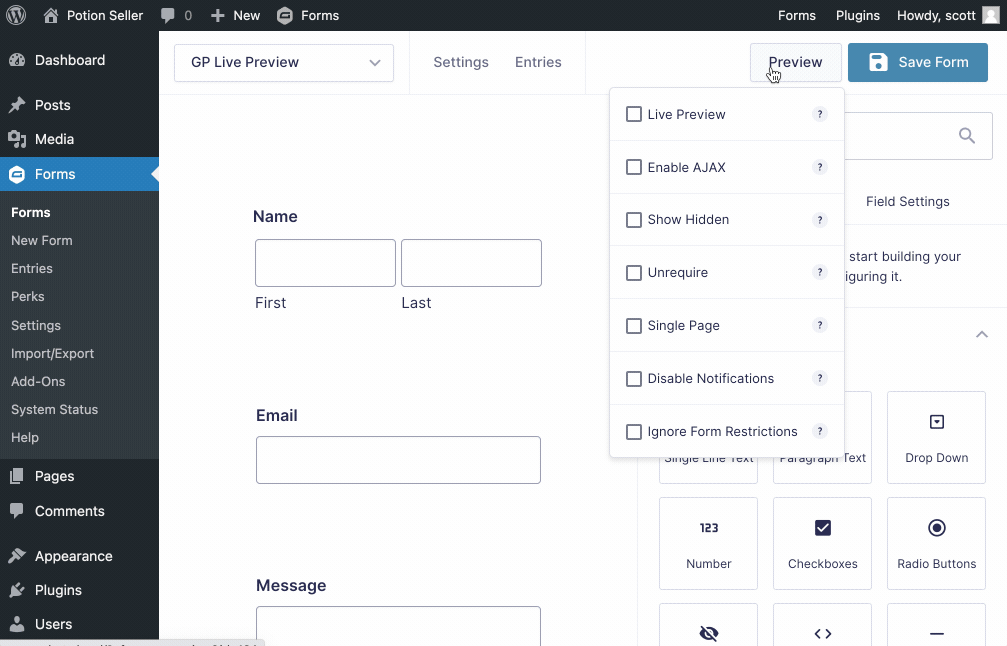Click the Posts pin icon in sidebar
The image size is (1007, 646).
click(x=17, y=105)
